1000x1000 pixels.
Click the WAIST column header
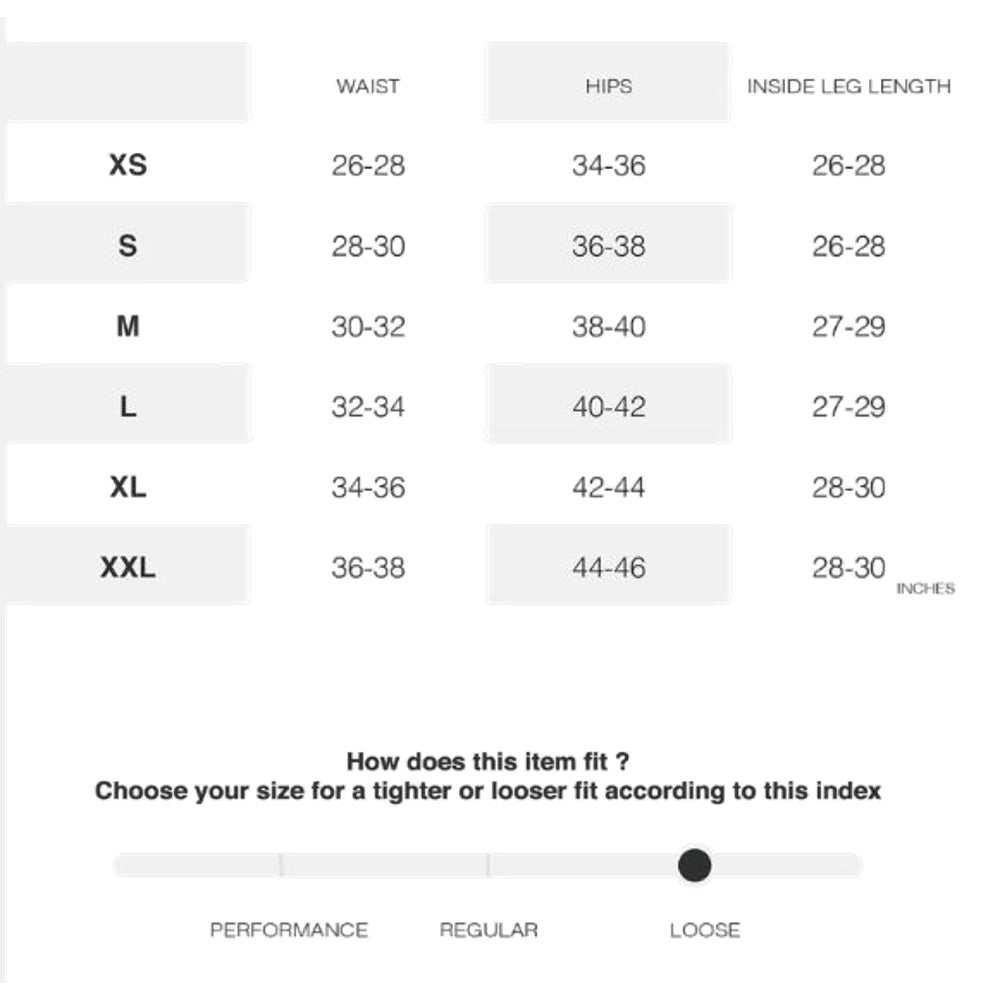point(368,86)
